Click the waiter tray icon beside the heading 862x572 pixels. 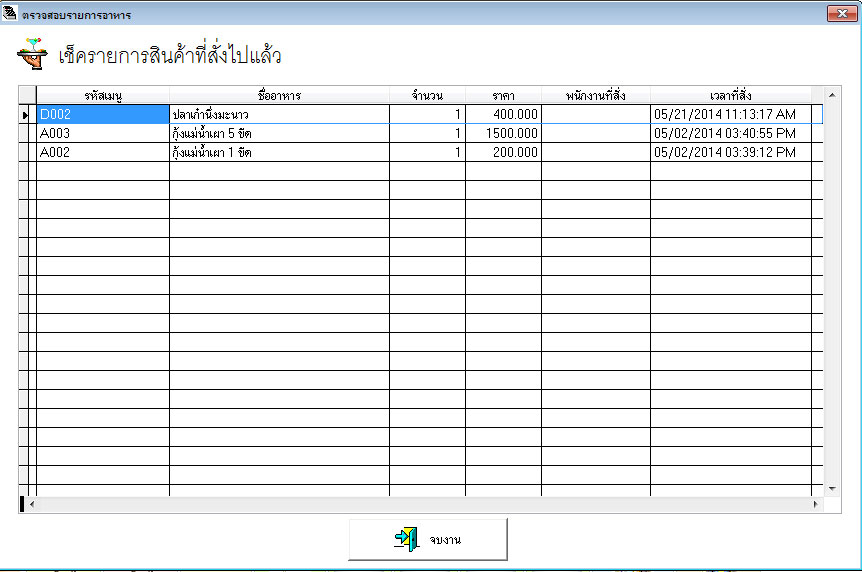pos(32,54)
